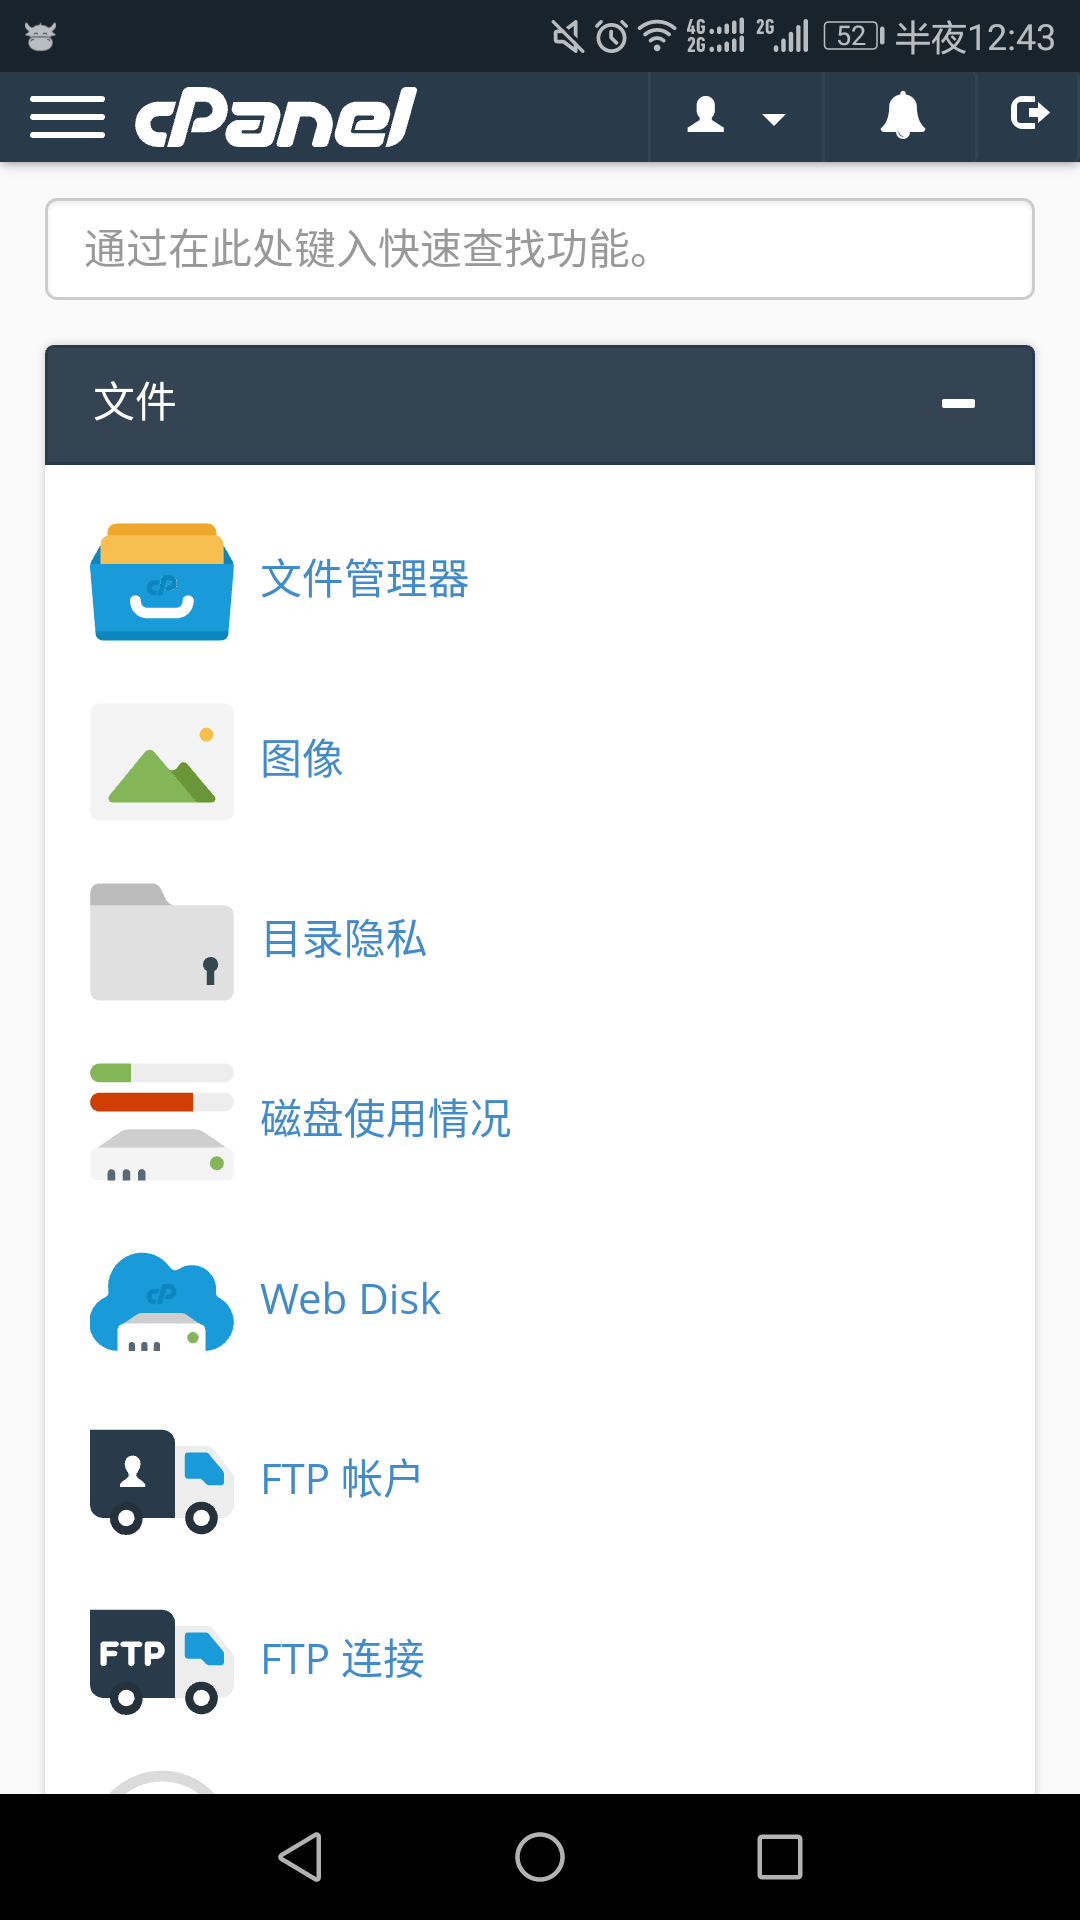Open the 目录隐私 link
Image resolution: width=1080 pixels, height=1920 pixels.
(x=344, y=940)
